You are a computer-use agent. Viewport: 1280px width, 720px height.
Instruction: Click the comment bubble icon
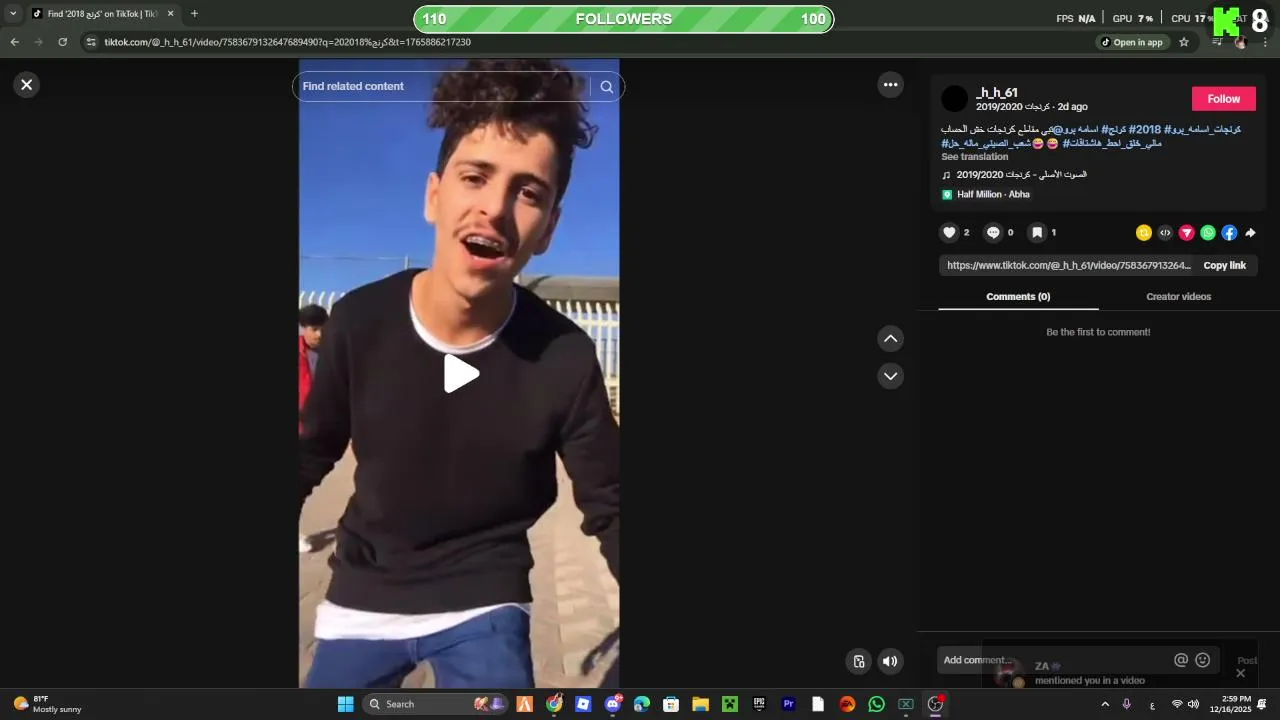[x=993, y=233]
